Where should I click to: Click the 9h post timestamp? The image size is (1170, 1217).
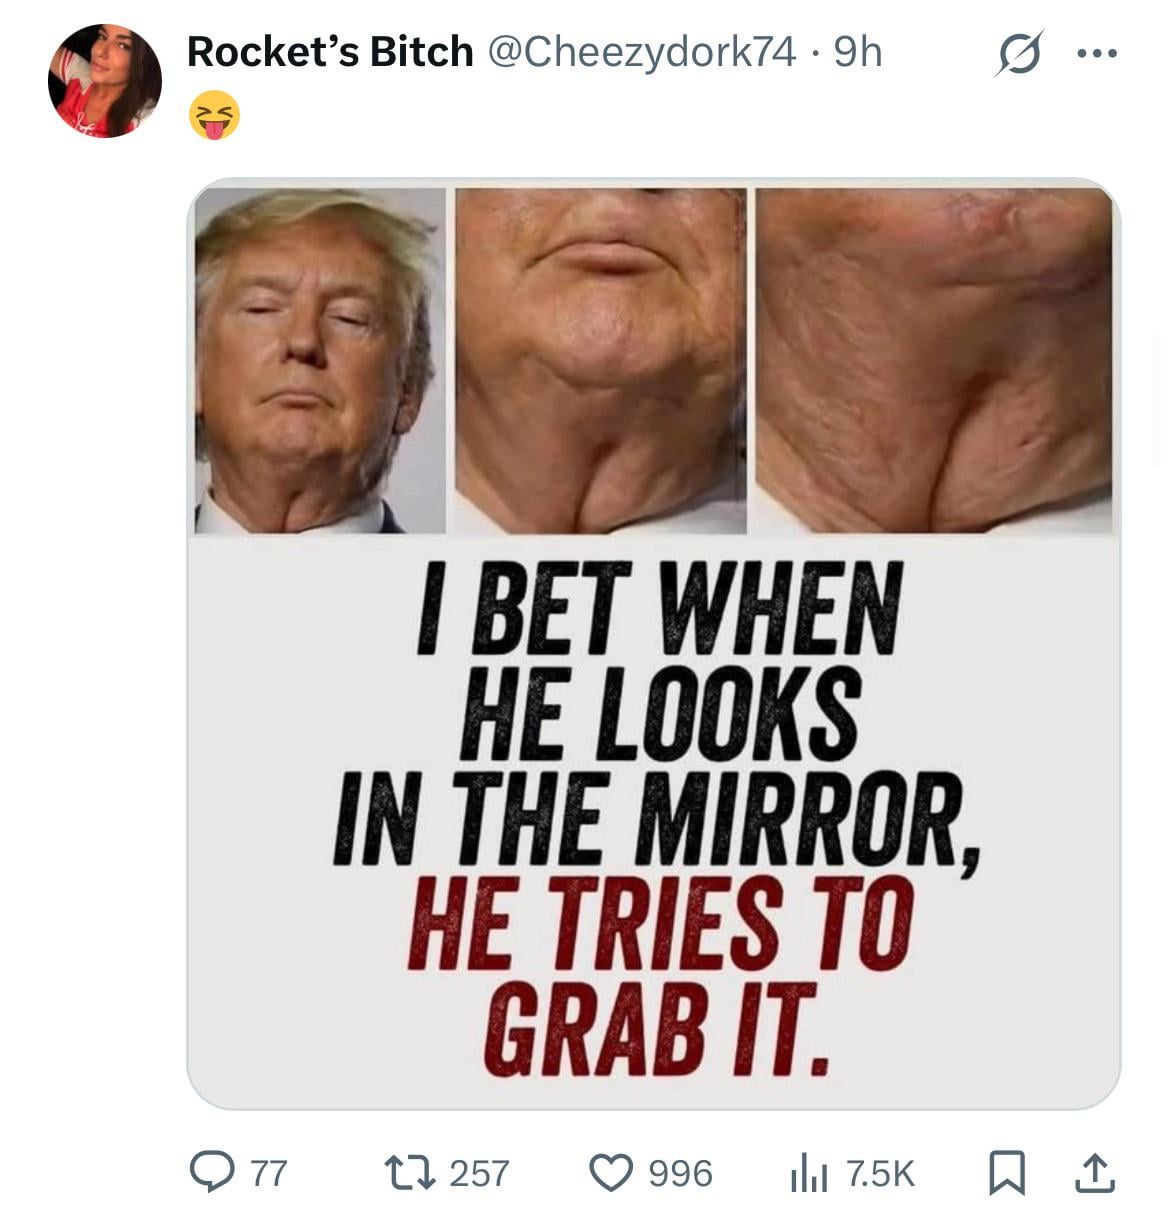(858, 52)
